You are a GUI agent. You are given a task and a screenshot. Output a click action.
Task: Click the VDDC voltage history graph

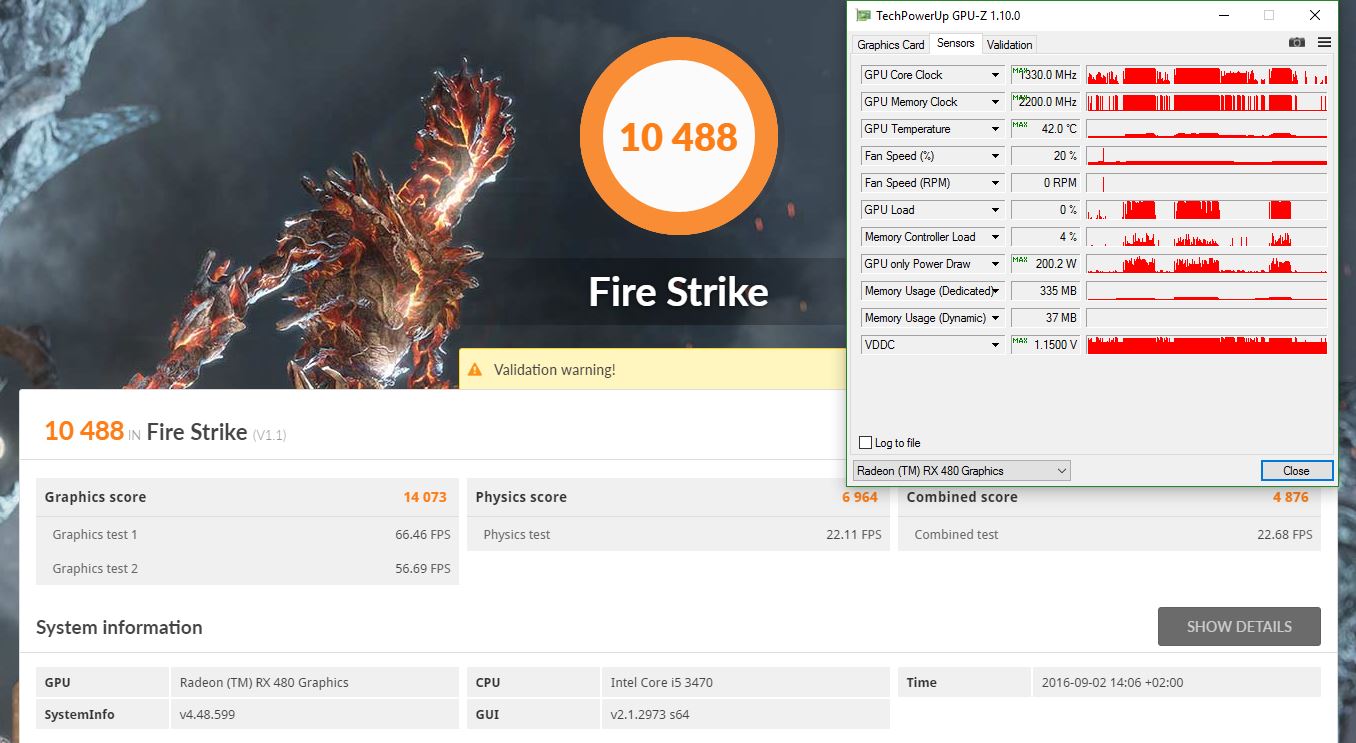tap(1207, 345)
